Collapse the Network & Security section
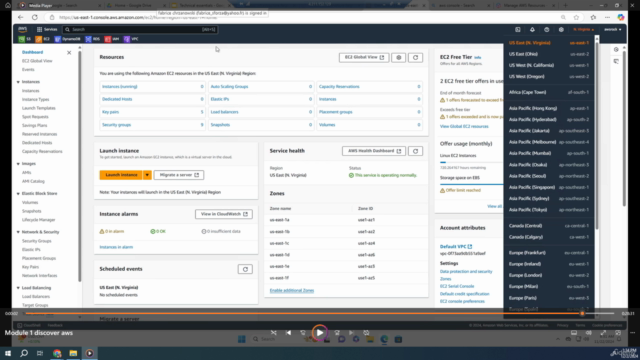The width and height of the screenshot is (640, 360). point(18,232)
